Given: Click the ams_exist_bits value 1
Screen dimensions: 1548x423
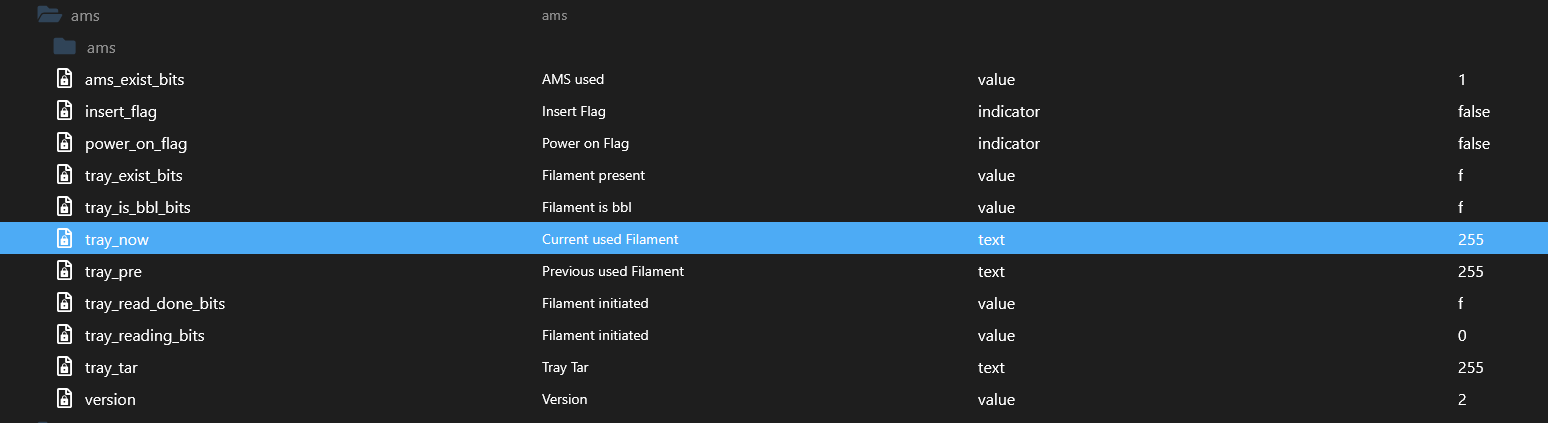Looking at the screenshot, I should click(1461, 79).
